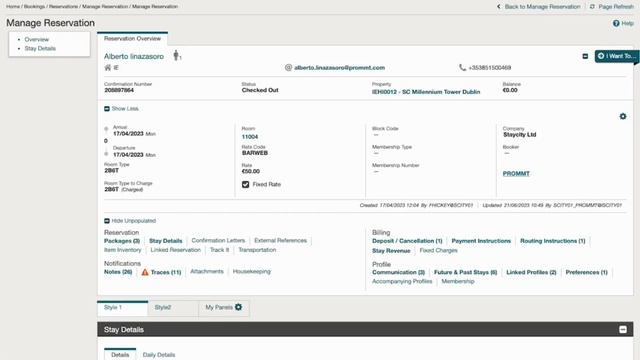The image size is (640, 360).
Task: Open Track It link
Action: point(219,250)
